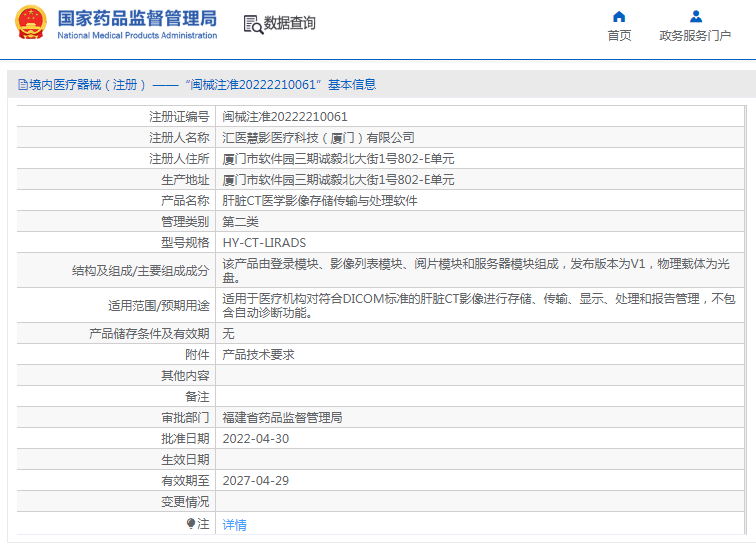Click the 无 storage condition value

tap(228, 334)
